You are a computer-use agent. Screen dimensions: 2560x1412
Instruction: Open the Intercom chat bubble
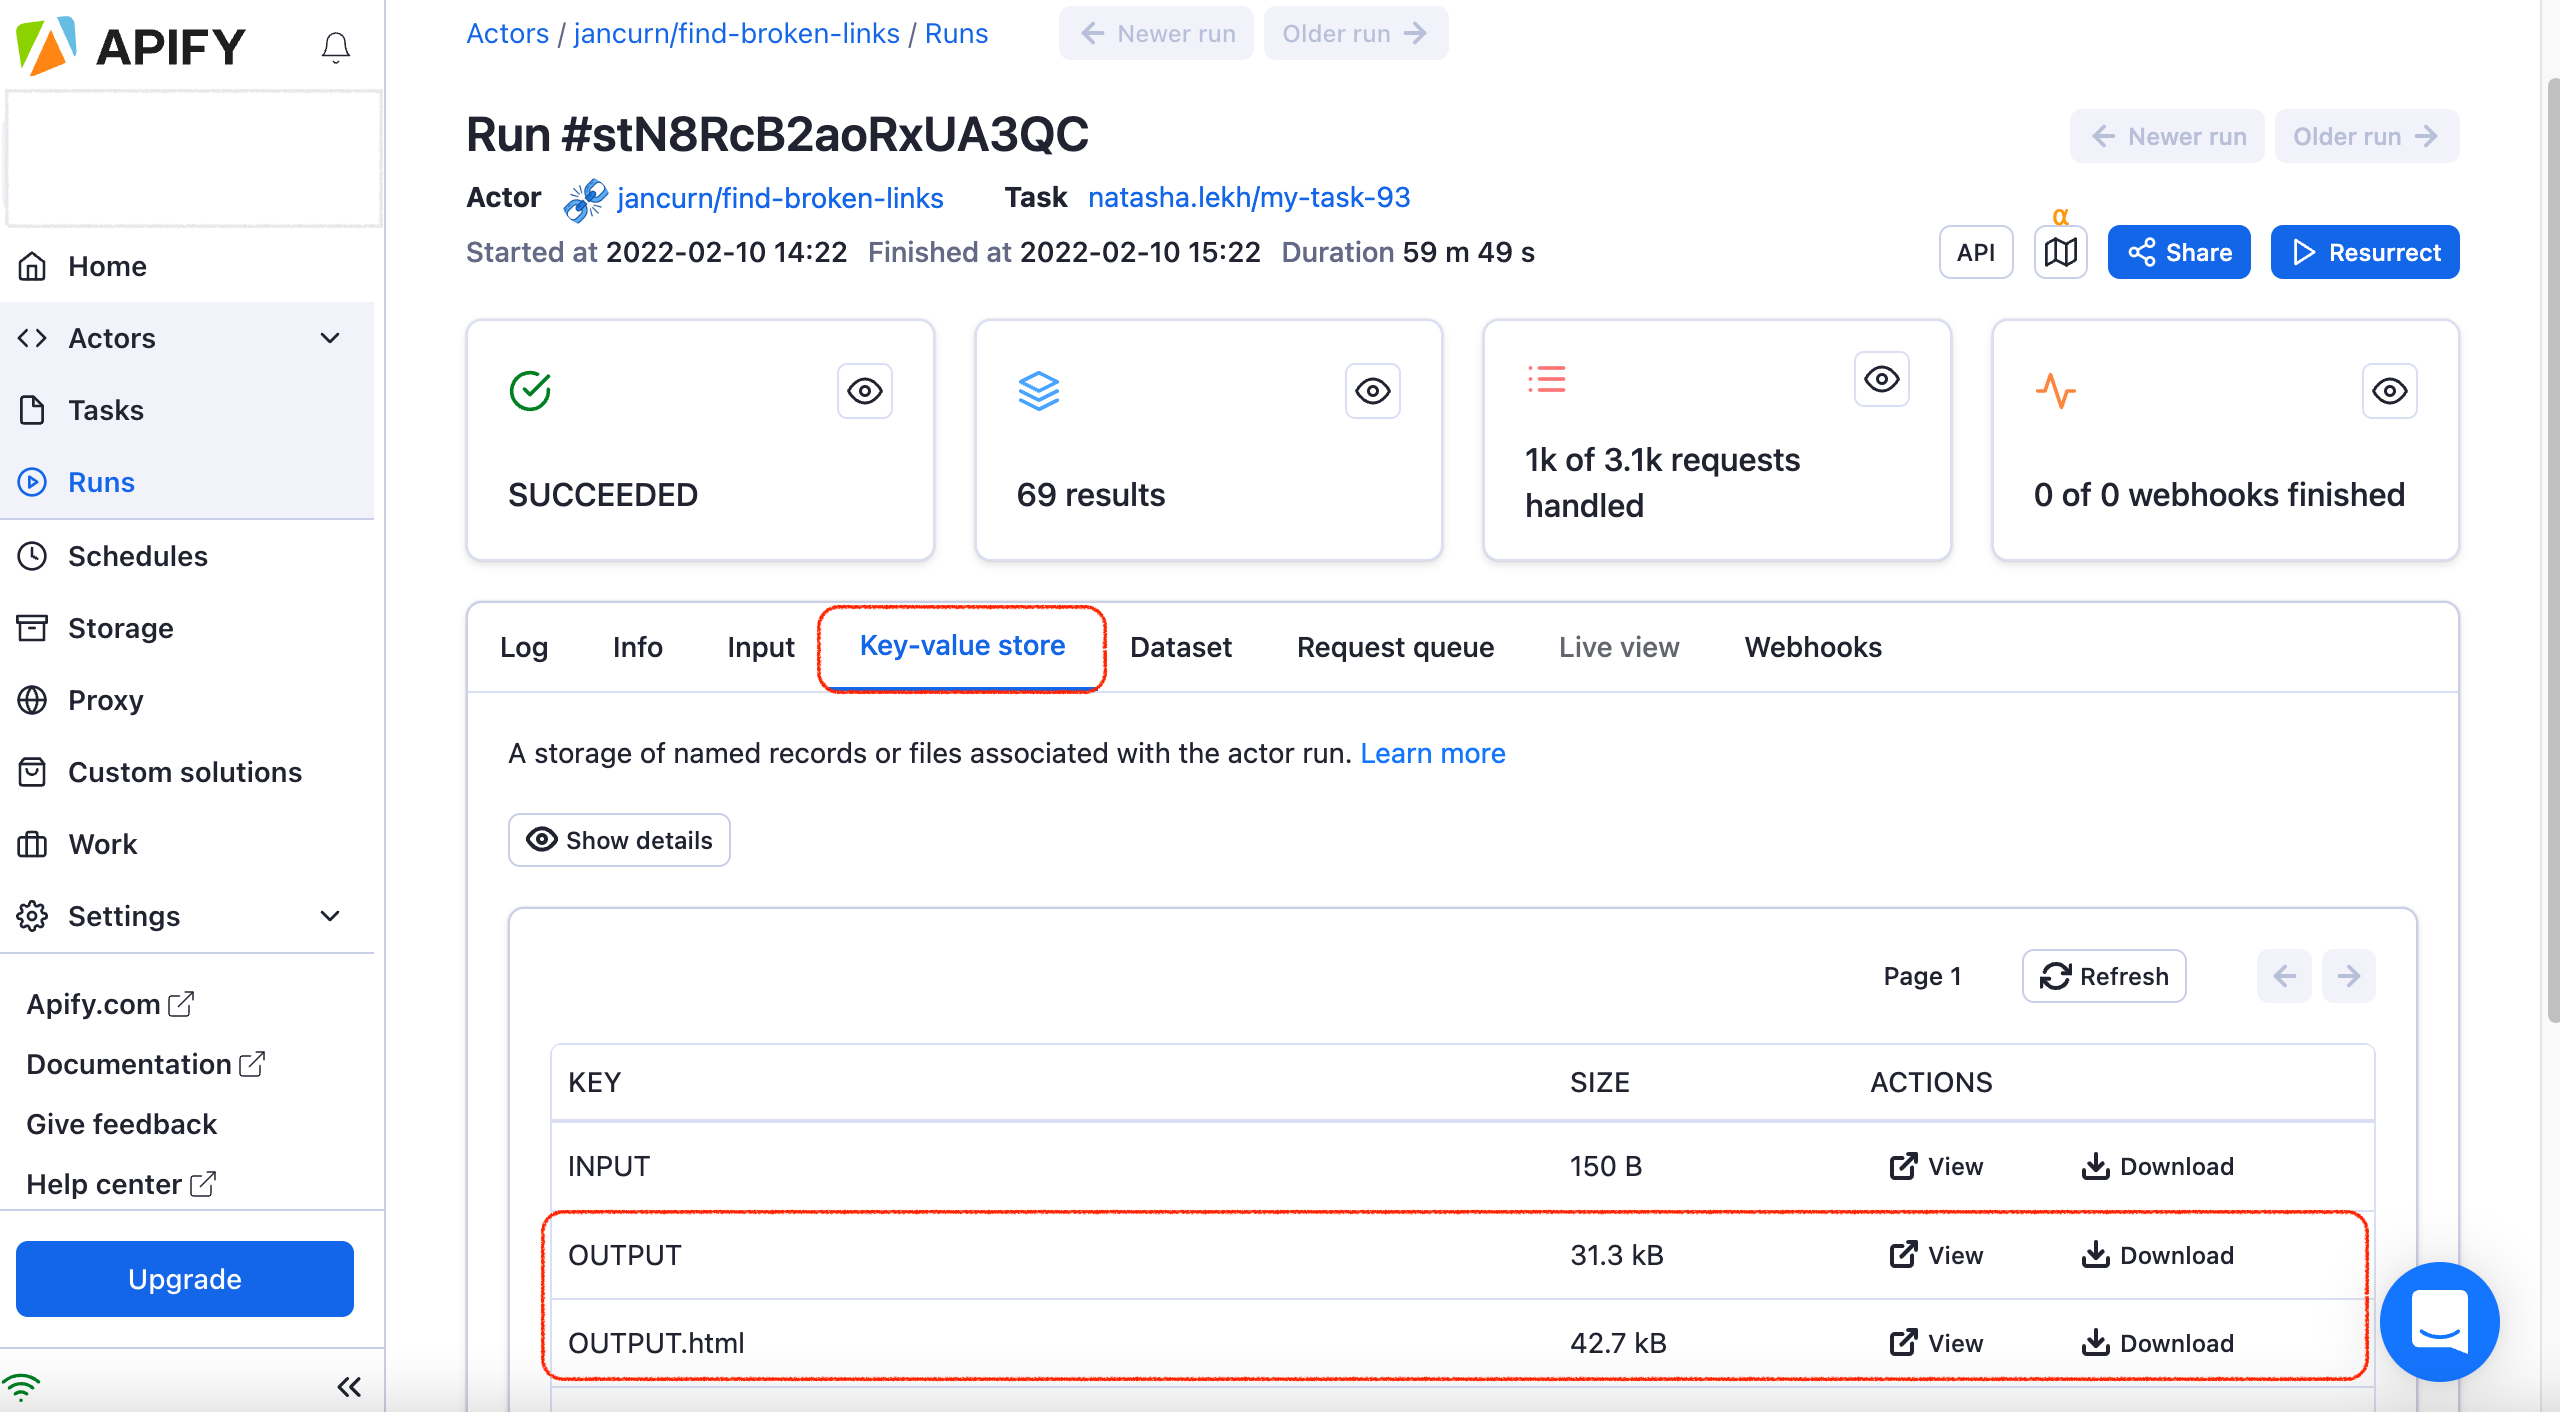pos(2439,1322)
